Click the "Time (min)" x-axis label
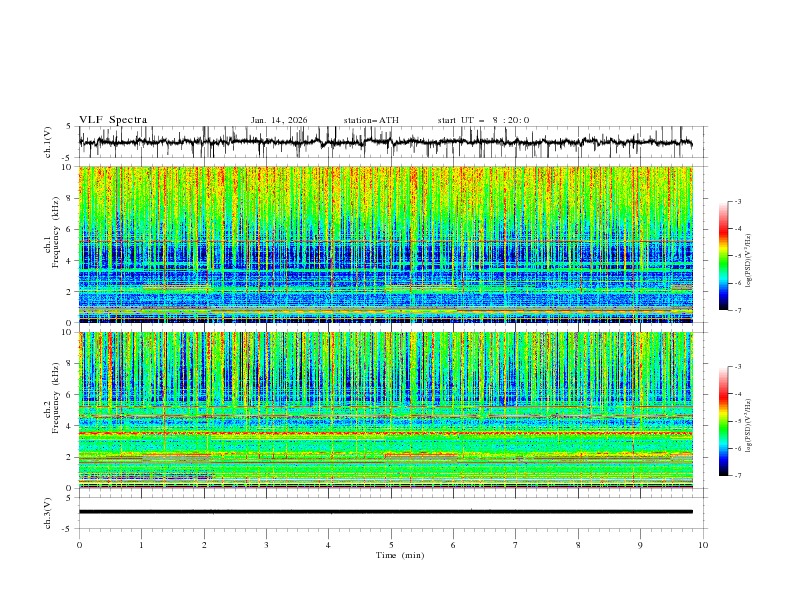The image size is (792, 612). click(400, 555)
